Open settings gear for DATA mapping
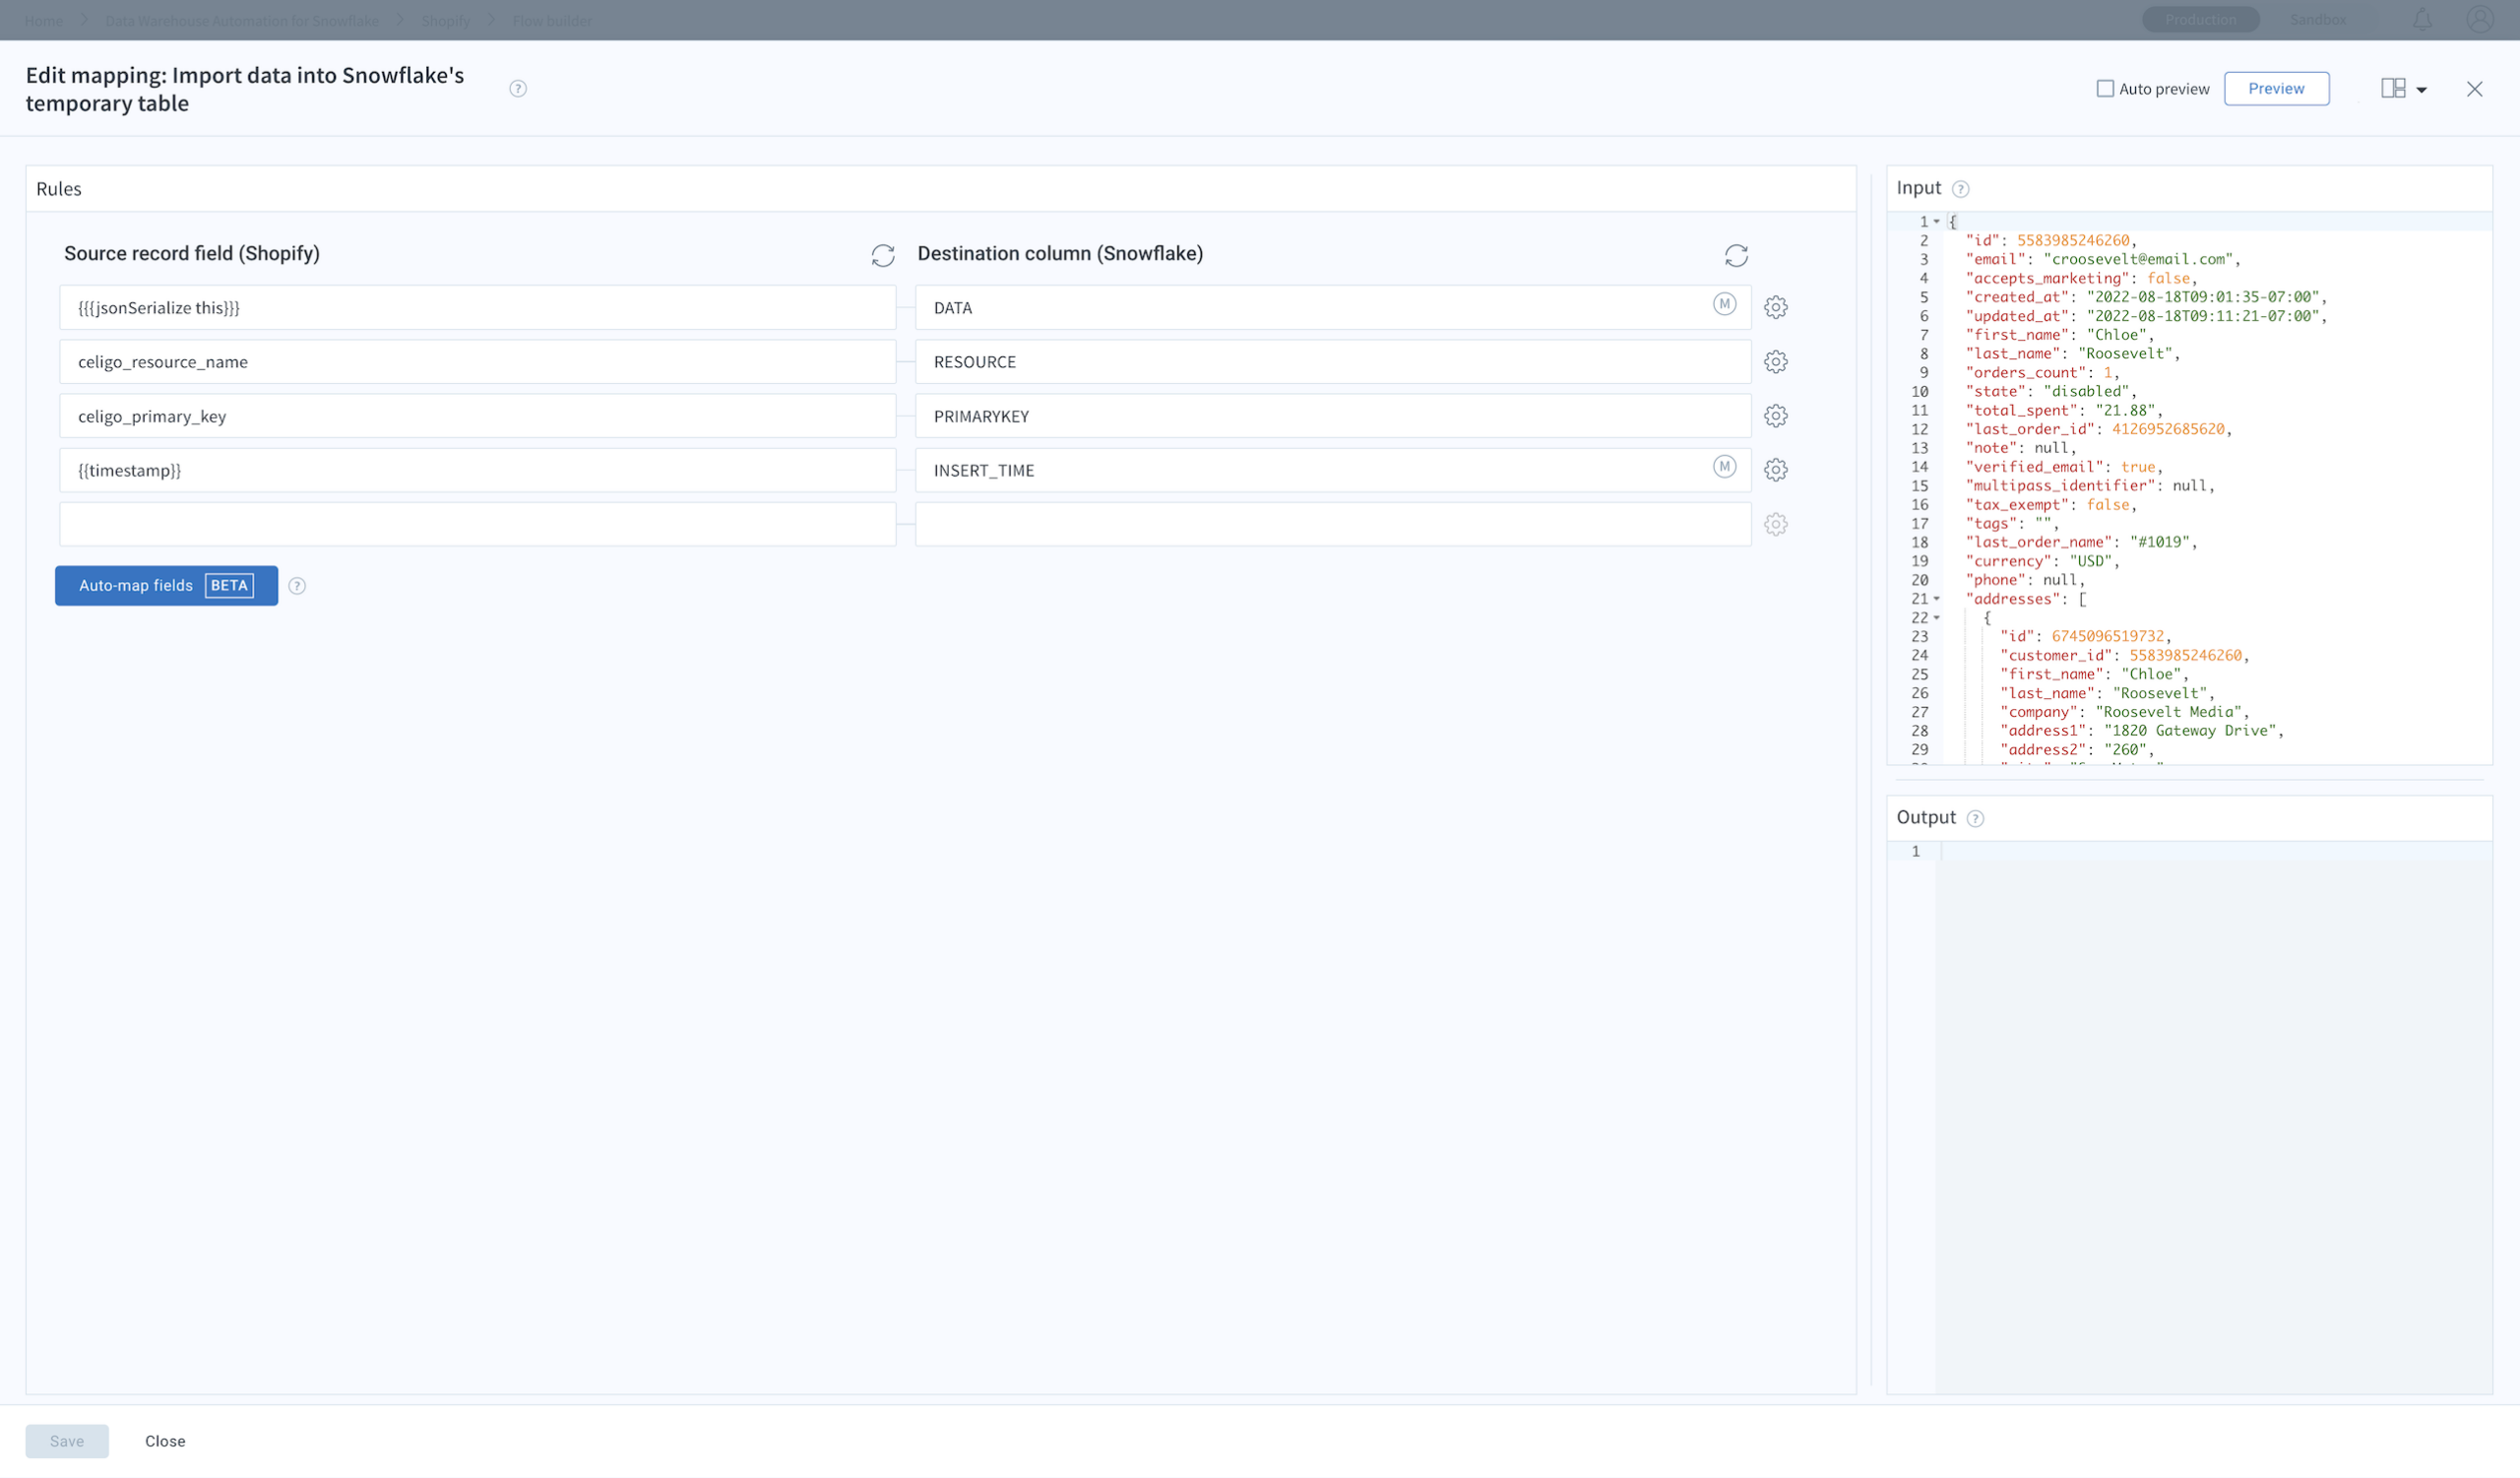 (1775, 307)
